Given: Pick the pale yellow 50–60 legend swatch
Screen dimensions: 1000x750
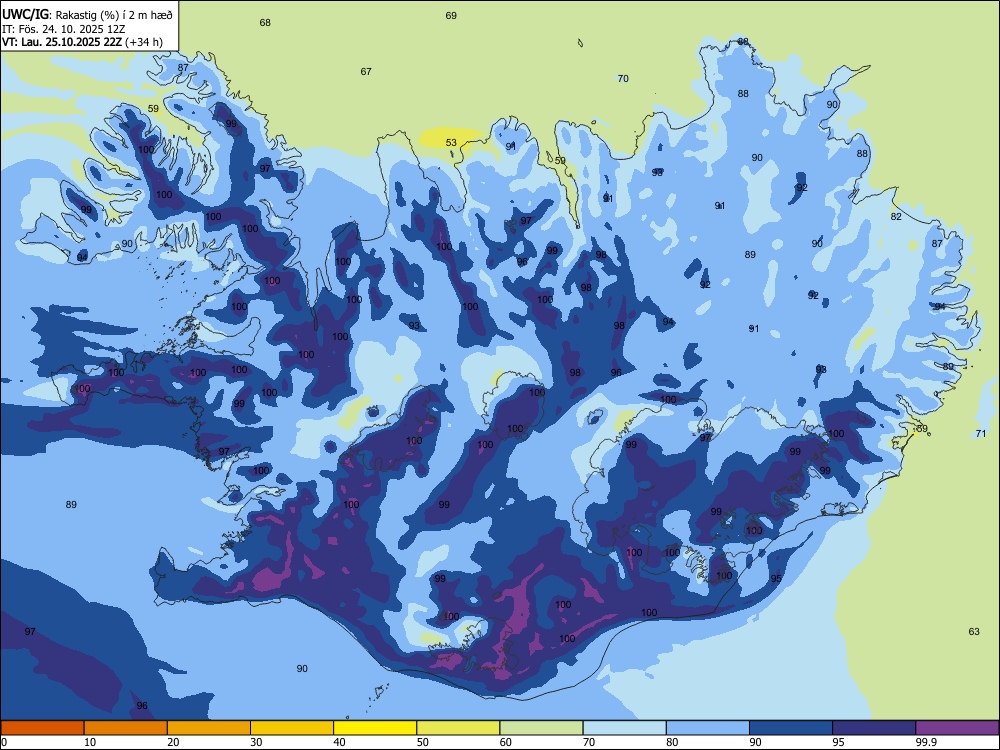Looking at the screenshot, I should coord(458,728).
